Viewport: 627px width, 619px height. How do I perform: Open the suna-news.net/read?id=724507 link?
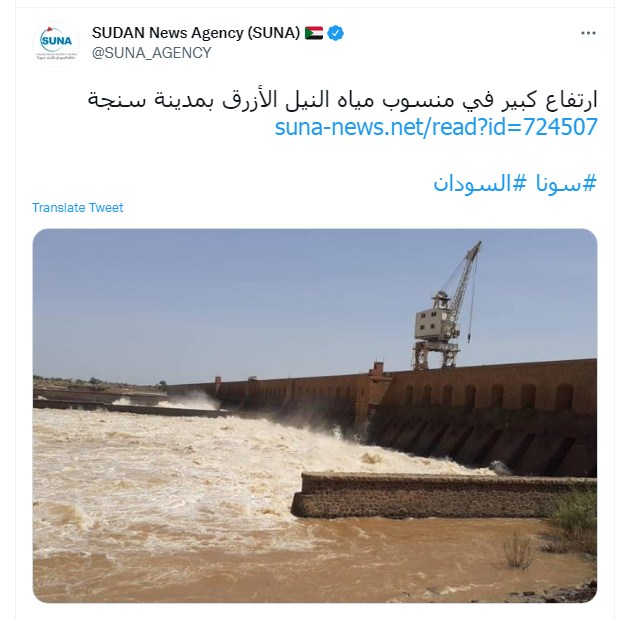tap(436, 127)
